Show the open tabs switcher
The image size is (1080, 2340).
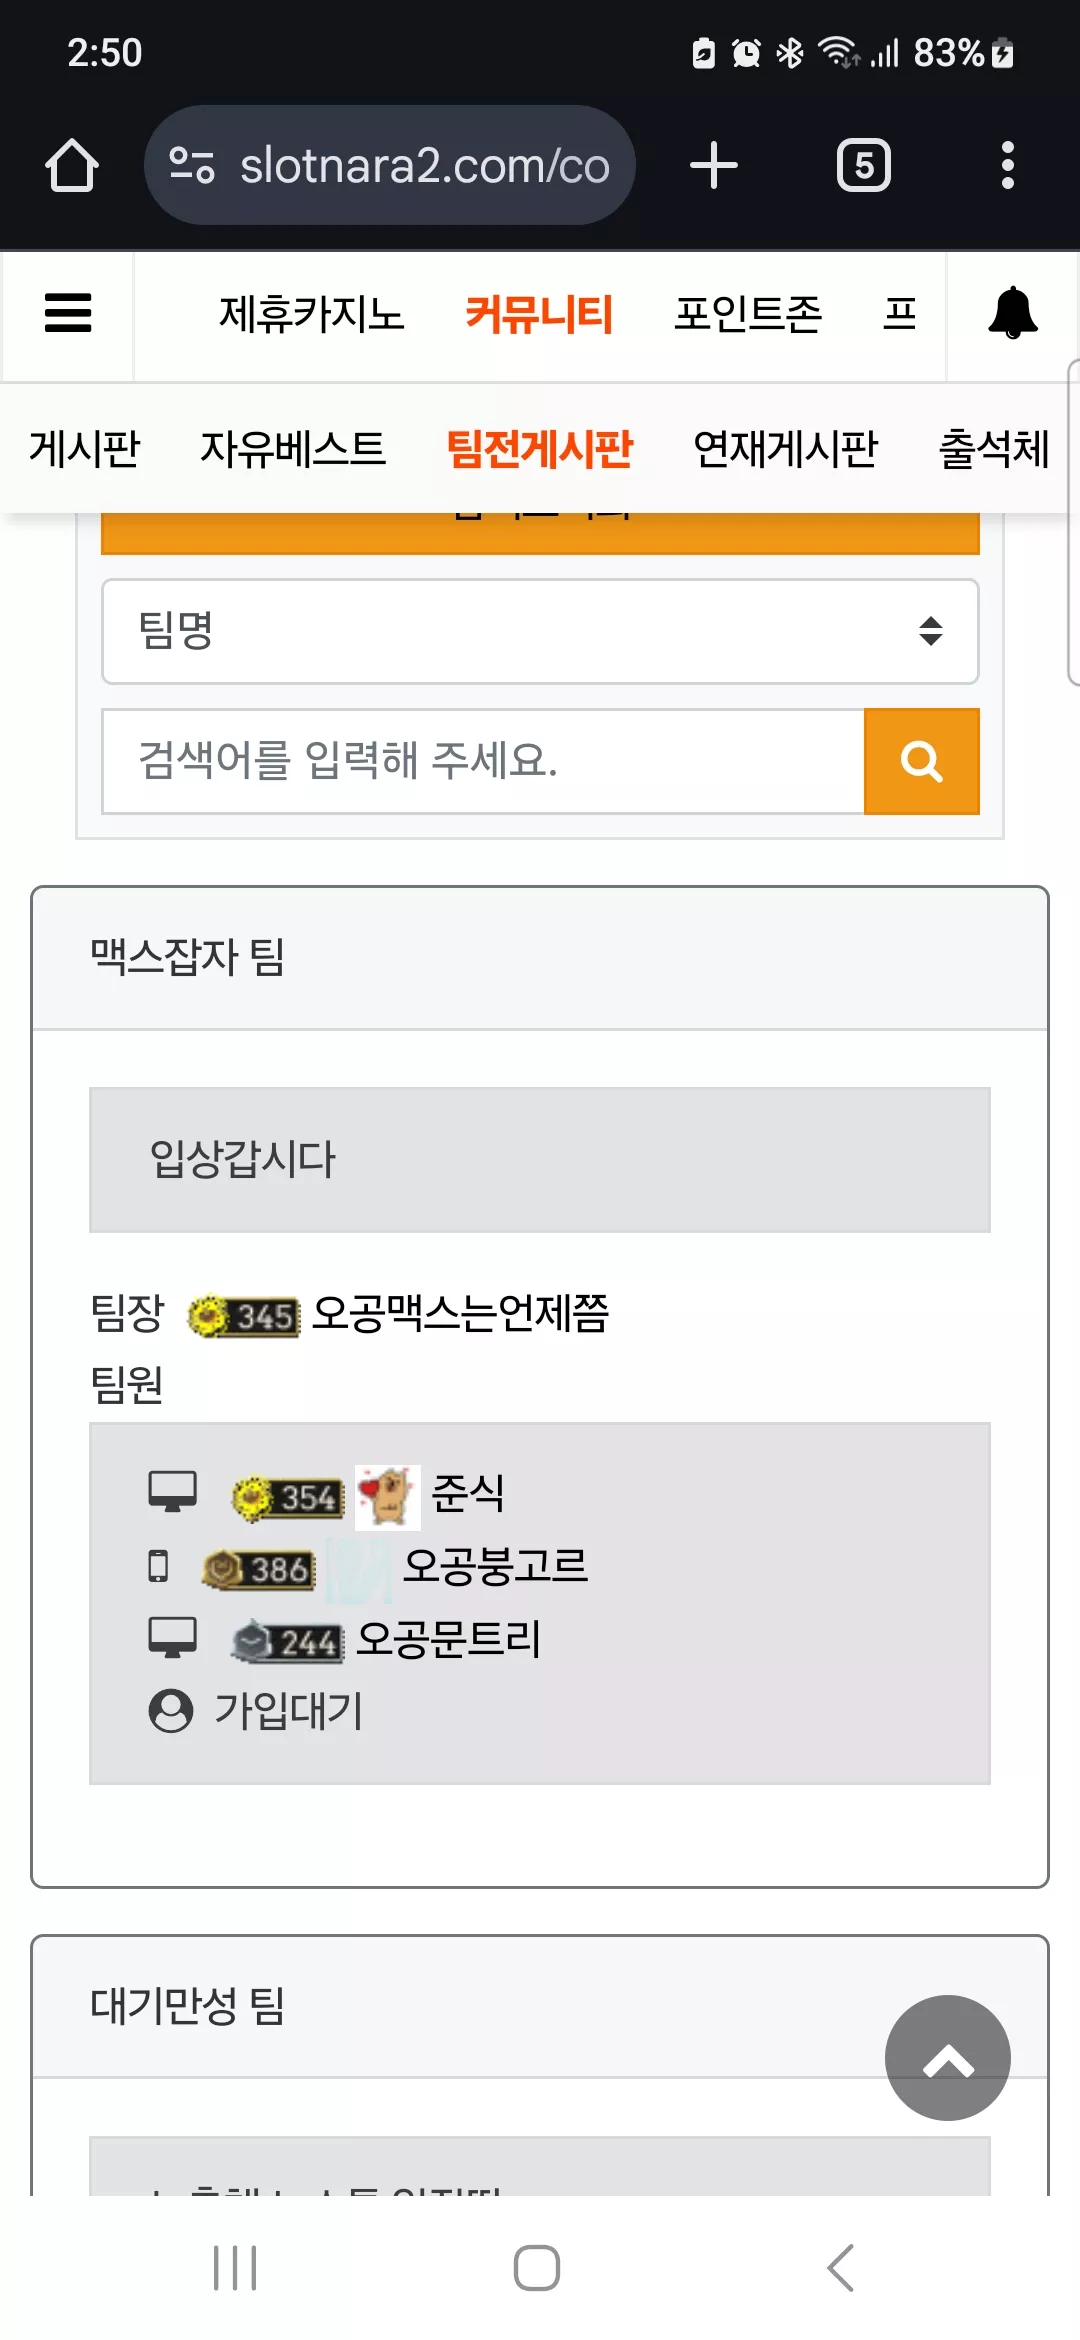(x=864, y=165)
